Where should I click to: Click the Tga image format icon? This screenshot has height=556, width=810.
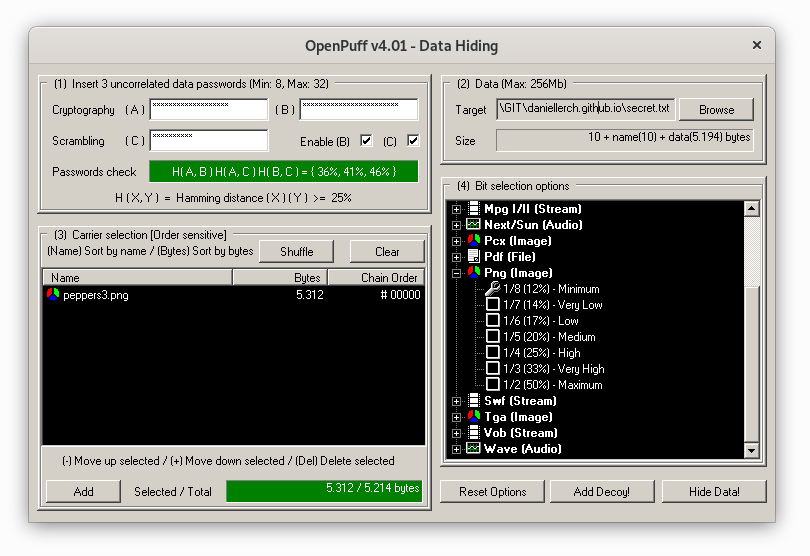pos(474,417)
